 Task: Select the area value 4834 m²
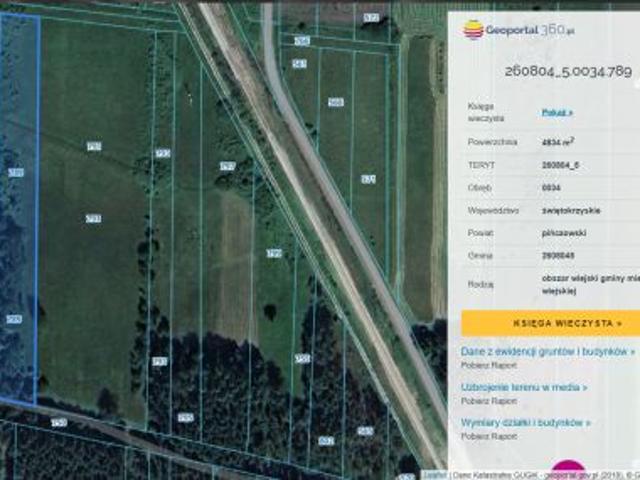point(558,142)
